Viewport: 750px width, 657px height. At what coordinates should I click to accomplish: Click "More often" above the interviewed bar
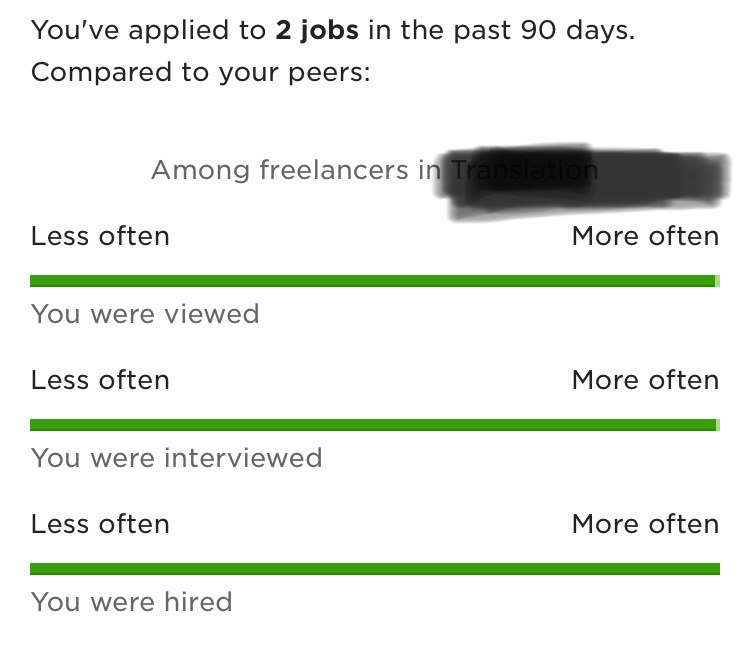pos(646,380)
